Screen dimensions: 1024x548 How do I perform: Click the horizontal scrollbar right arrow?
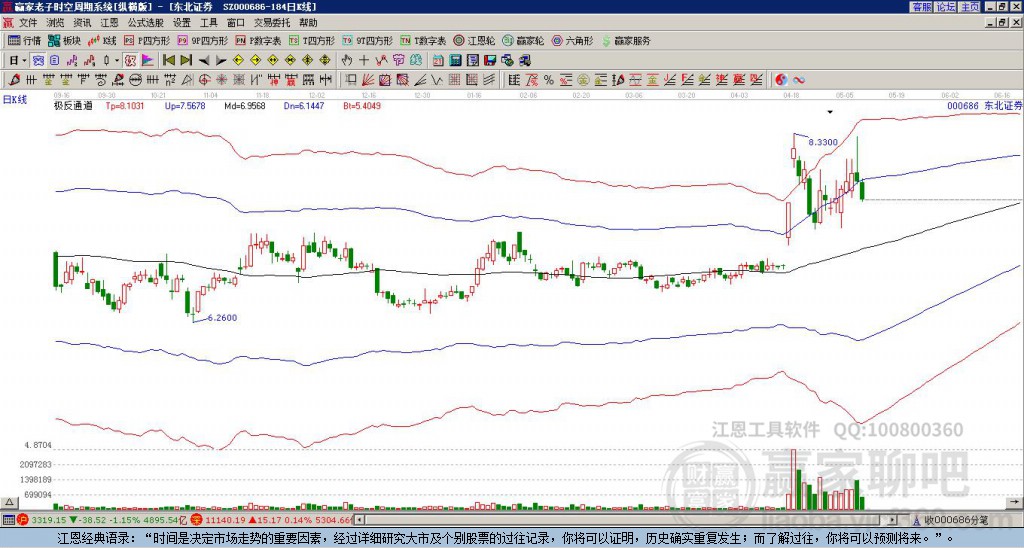click(892, 520)
